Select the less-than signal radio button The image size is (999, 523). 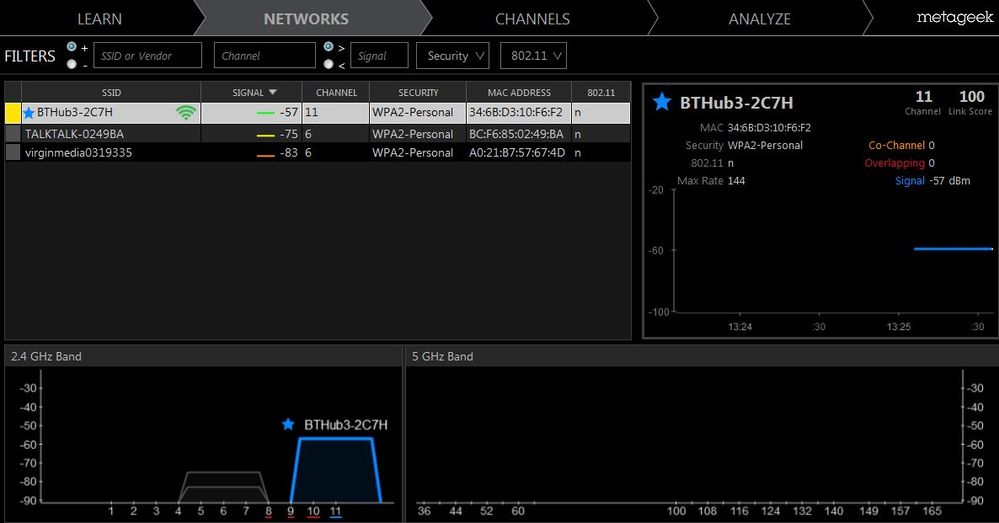(x=329, y=64)
